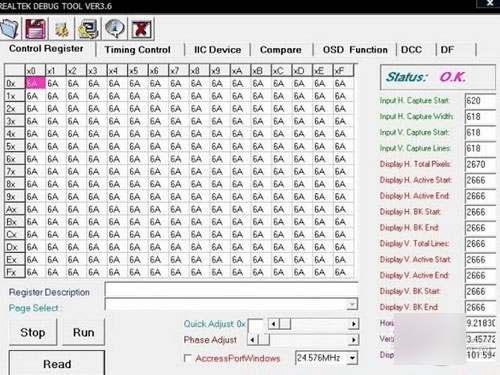Click the xF column header
The height and width of the screenshot is (375, 500).
(x=343, y=71)
